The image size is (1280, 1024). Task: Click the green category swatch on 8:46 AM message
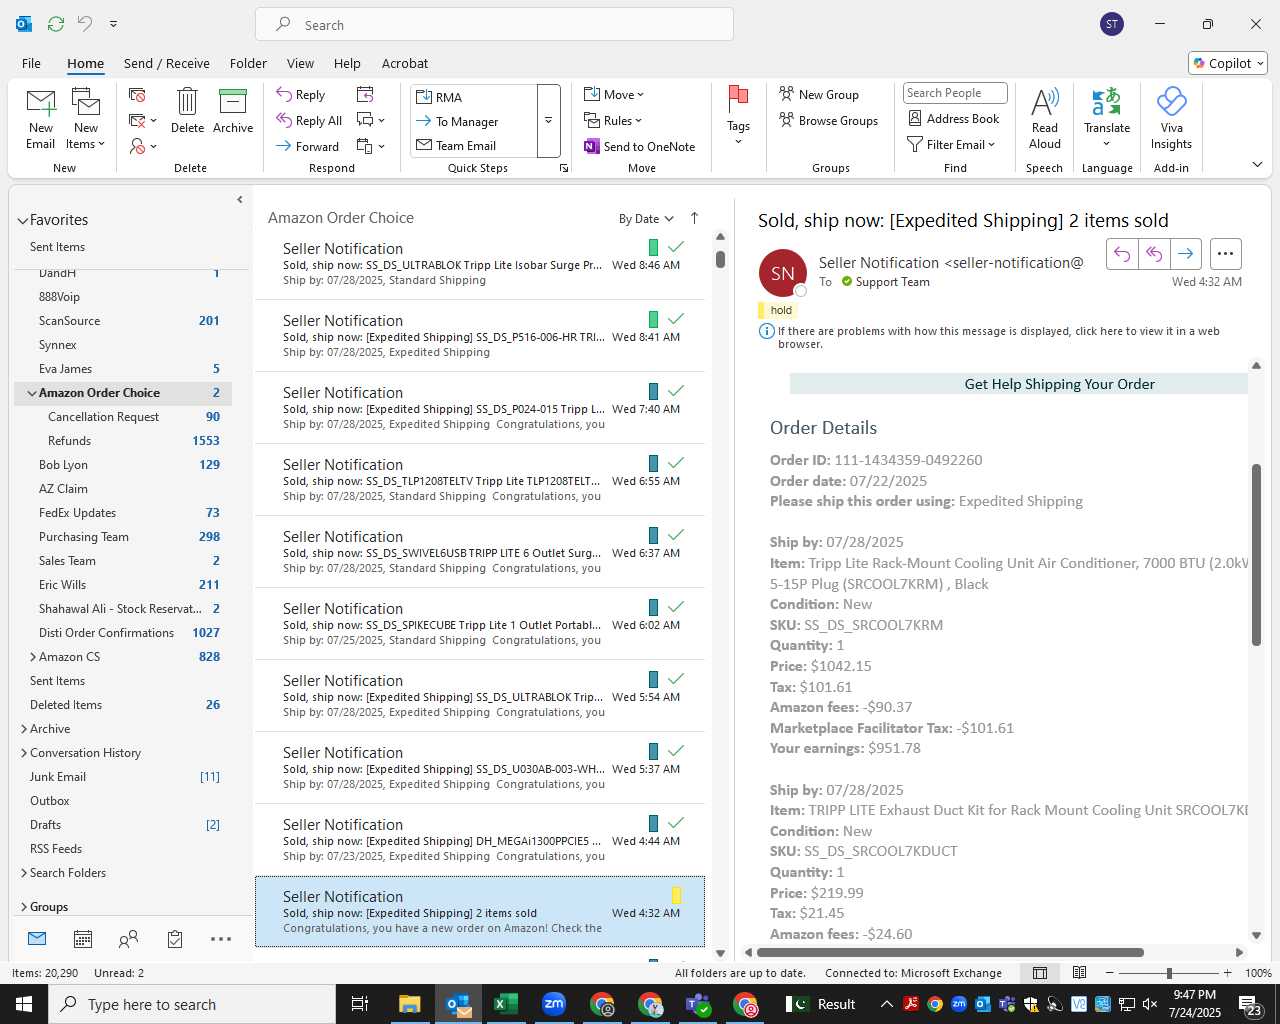point(653,247)
